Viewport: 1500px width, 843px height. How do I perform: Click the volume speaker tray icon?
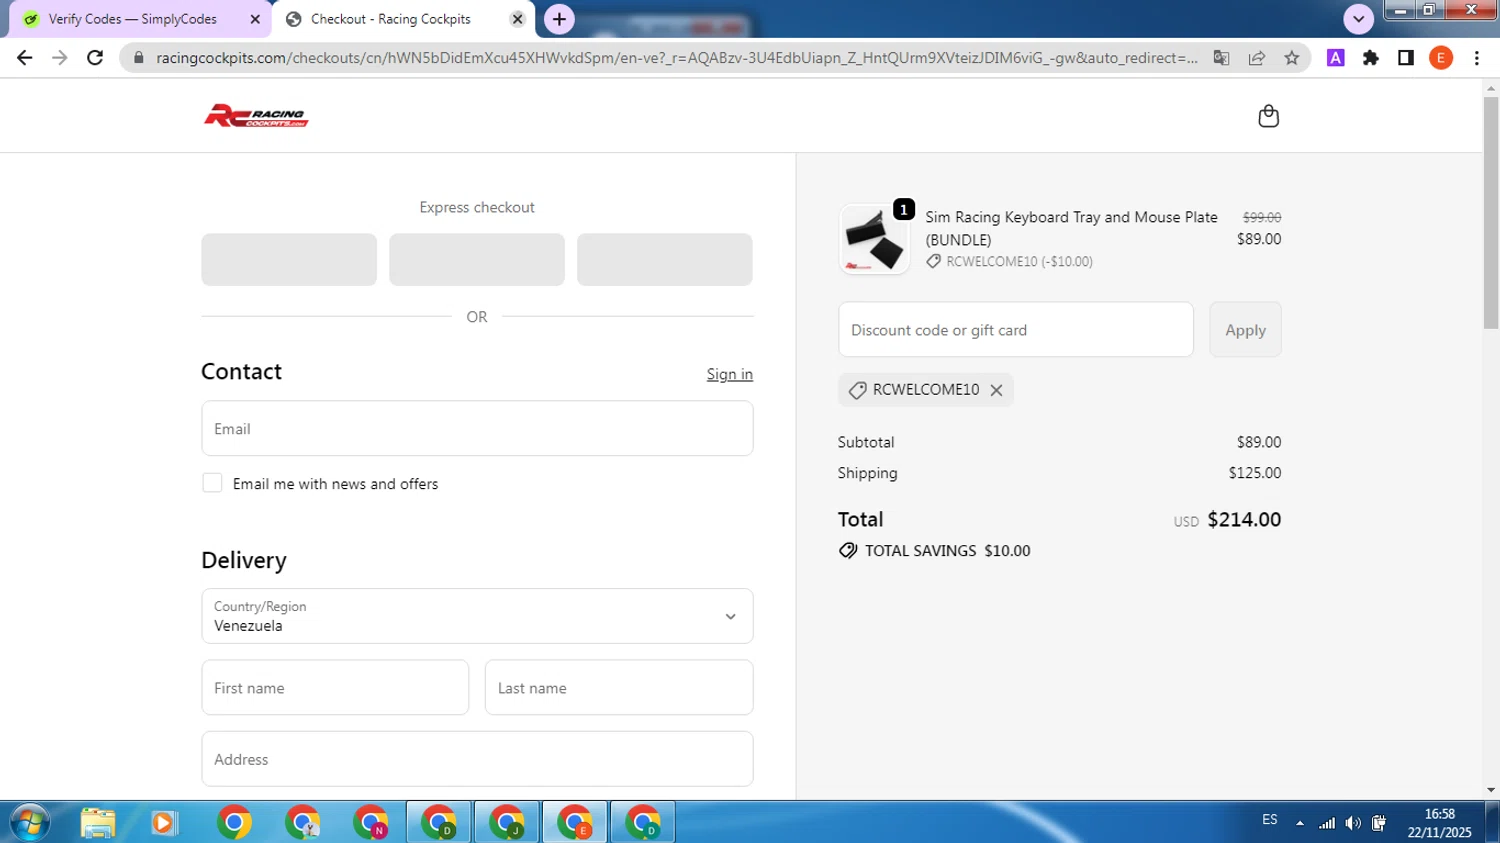pyautogui.click(x=1353, y=823)
